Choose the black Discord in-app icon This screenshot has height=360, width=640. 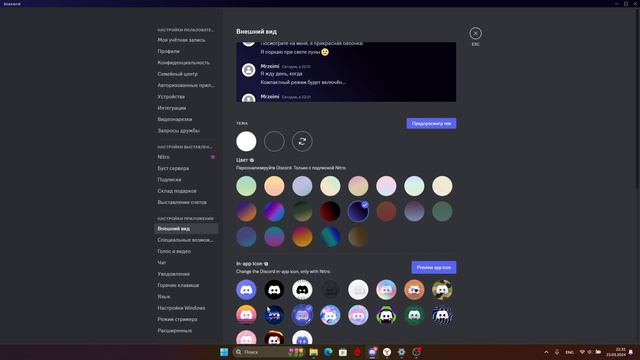274,290
